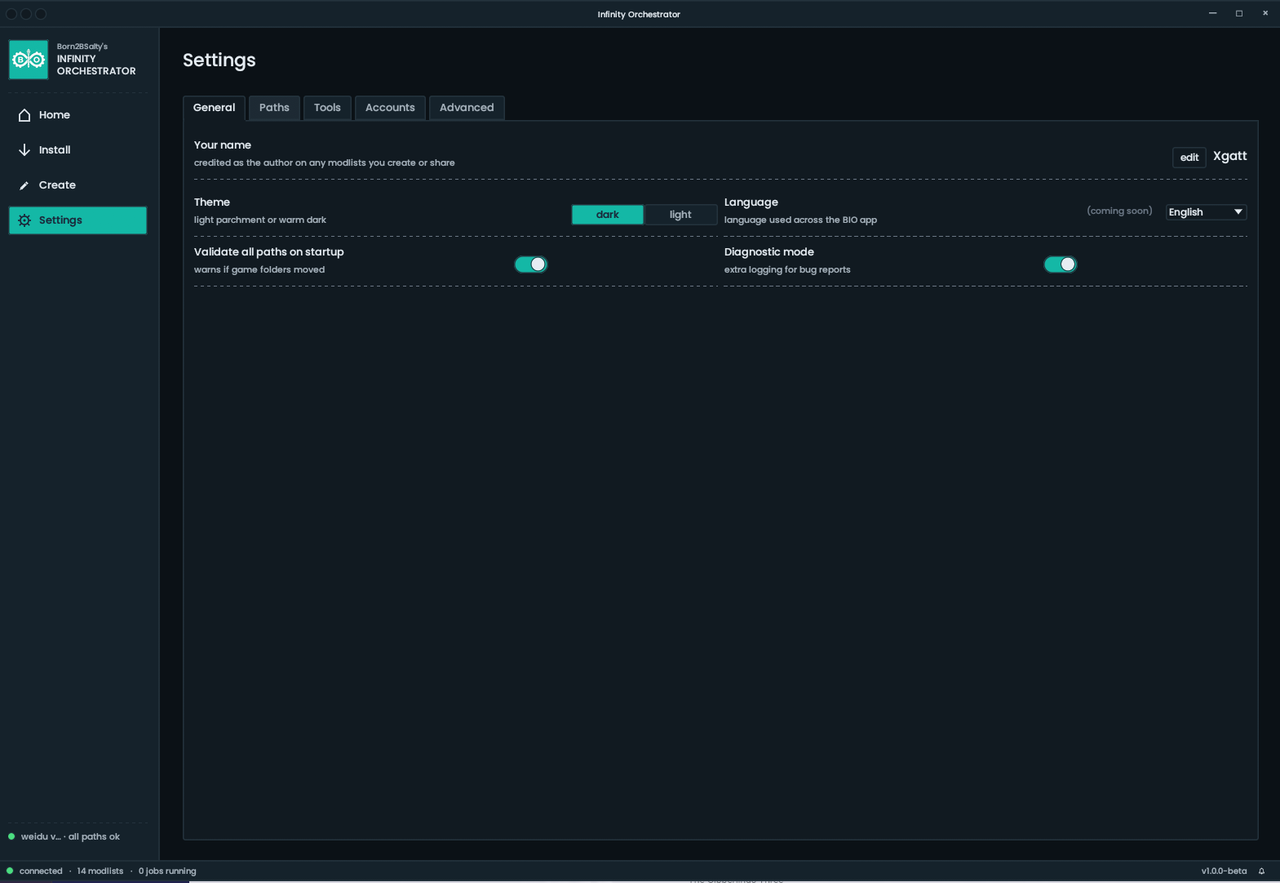The width and height of the screenshot is (1280, 883).
Task: Open the Tools settings tab
Action: 327,107
